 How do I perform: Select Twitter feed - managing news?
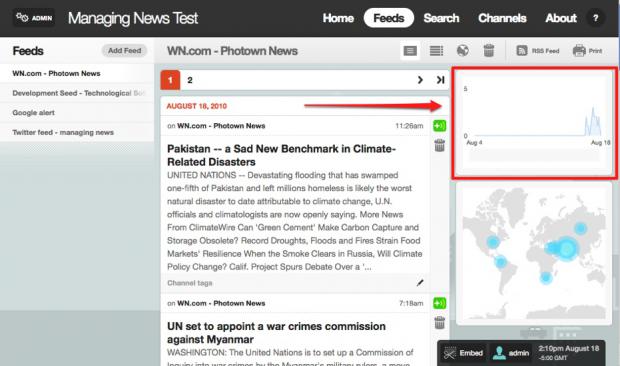coord(77,132)
